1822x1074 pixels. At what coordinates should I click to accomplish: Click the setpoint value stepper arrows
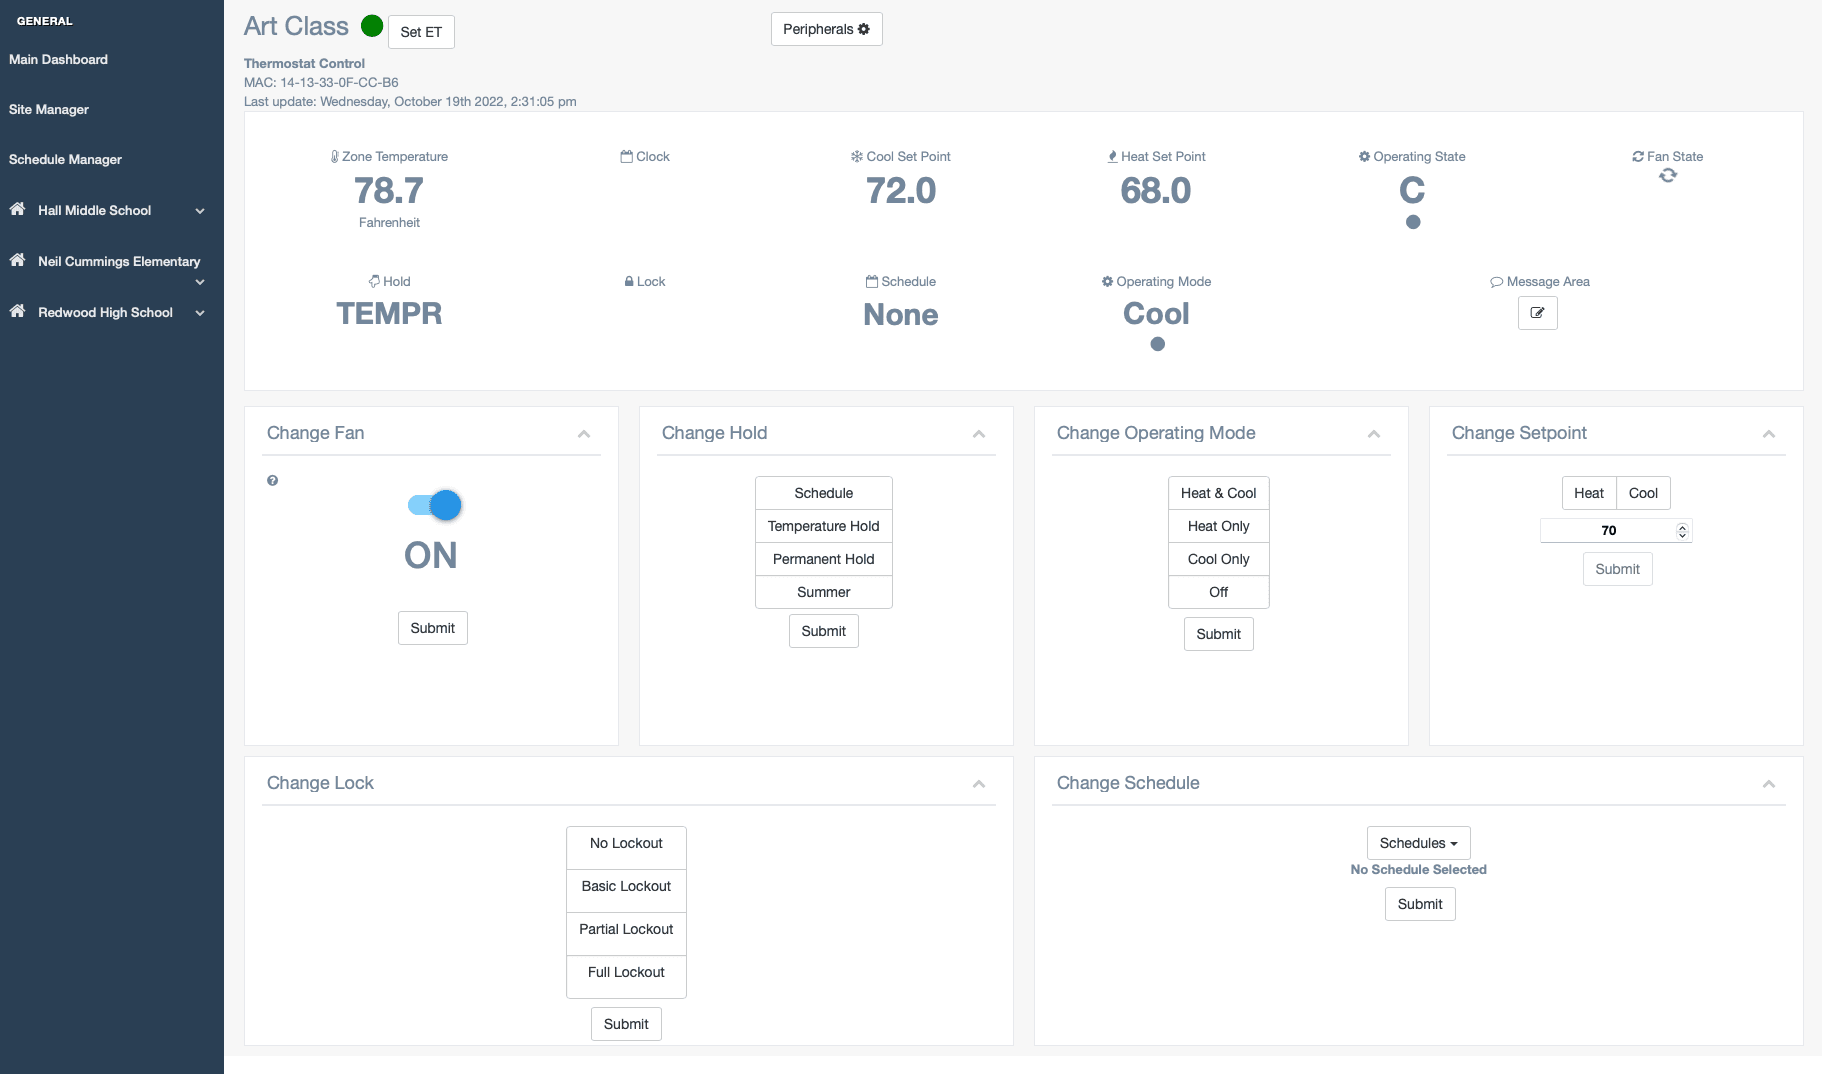pos(1682,531)
